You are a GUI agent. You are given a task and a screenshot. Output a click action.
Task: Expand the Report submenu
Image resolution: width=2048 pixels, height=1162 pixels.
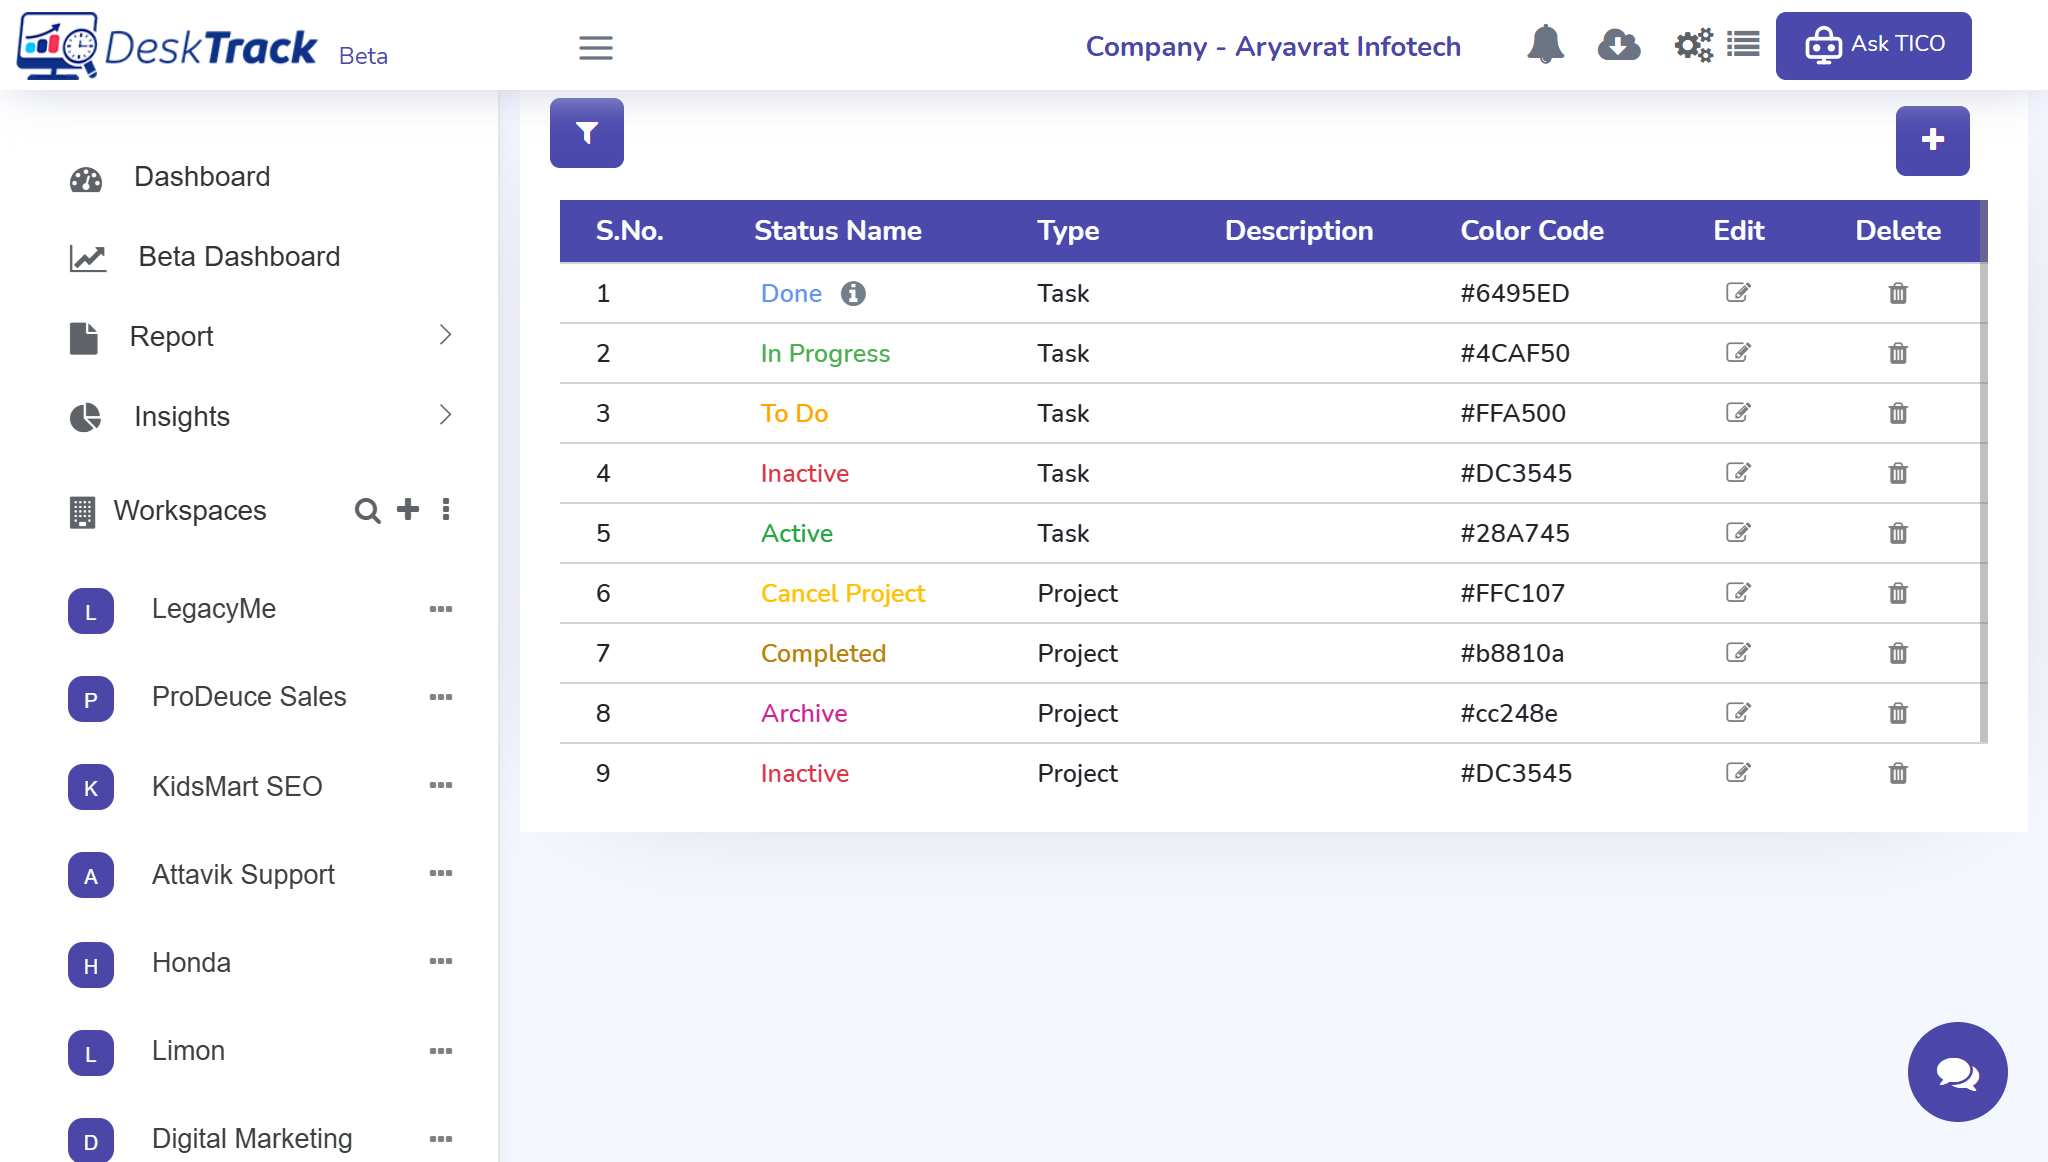(x=446, y=335)
